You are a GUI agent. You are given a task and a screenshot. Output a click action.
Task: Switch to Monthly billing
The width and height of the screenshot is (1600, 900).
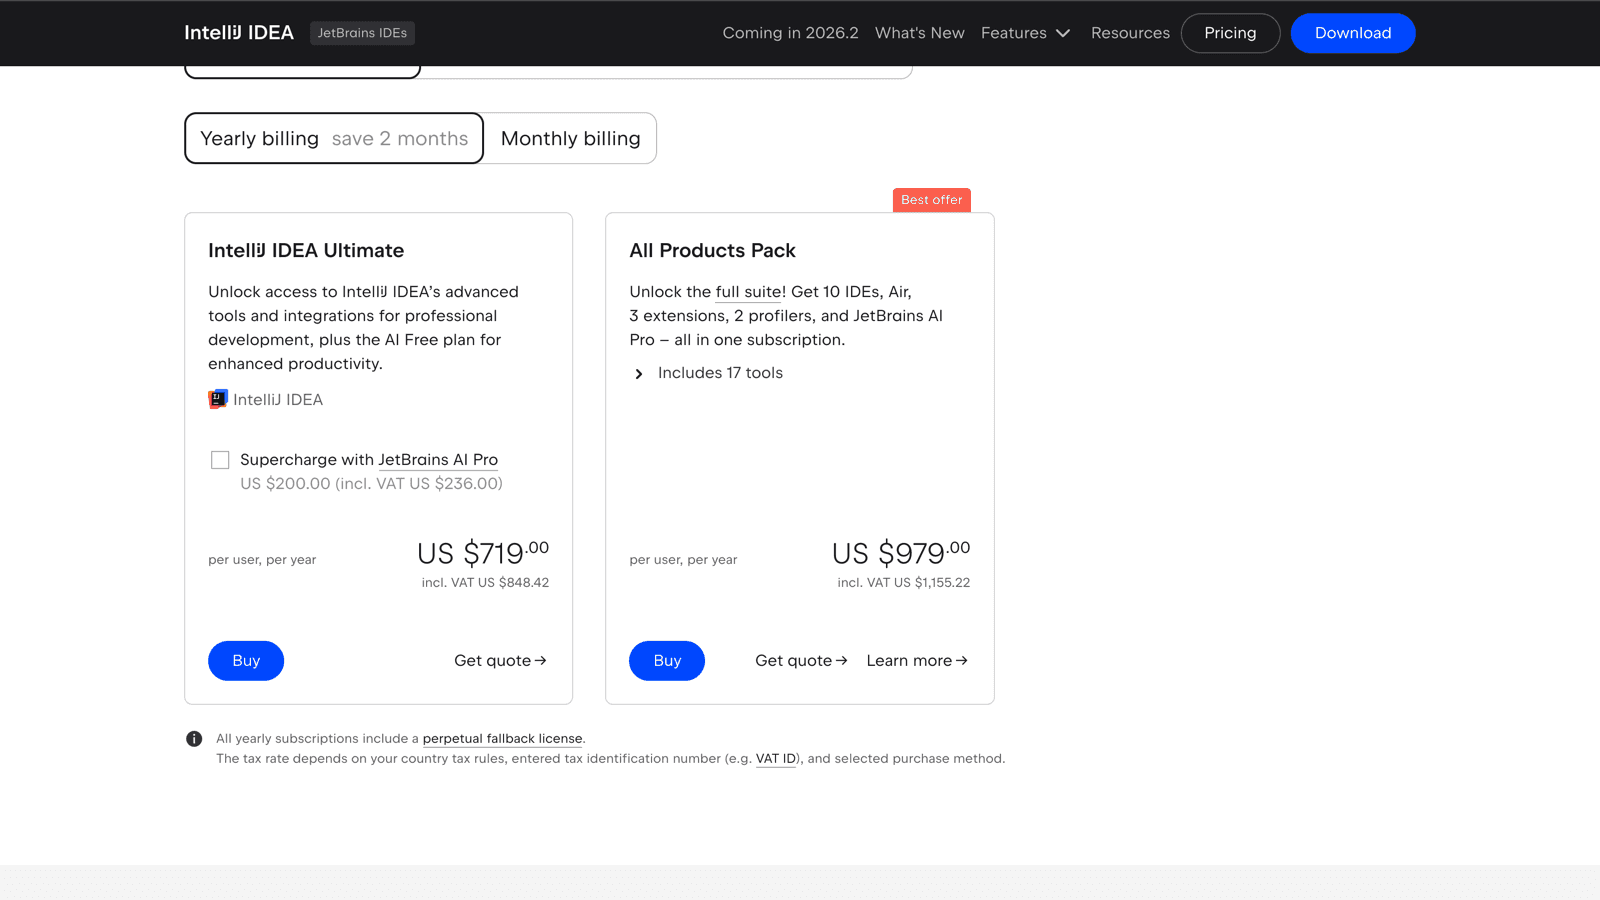570,138
